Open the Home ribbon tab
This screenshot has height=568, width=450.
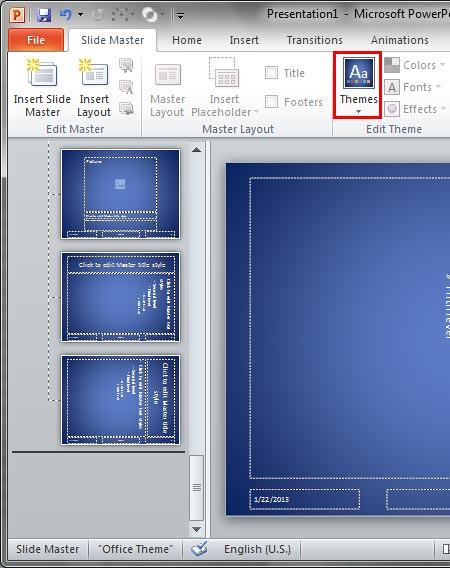click(x=187, y=40)
